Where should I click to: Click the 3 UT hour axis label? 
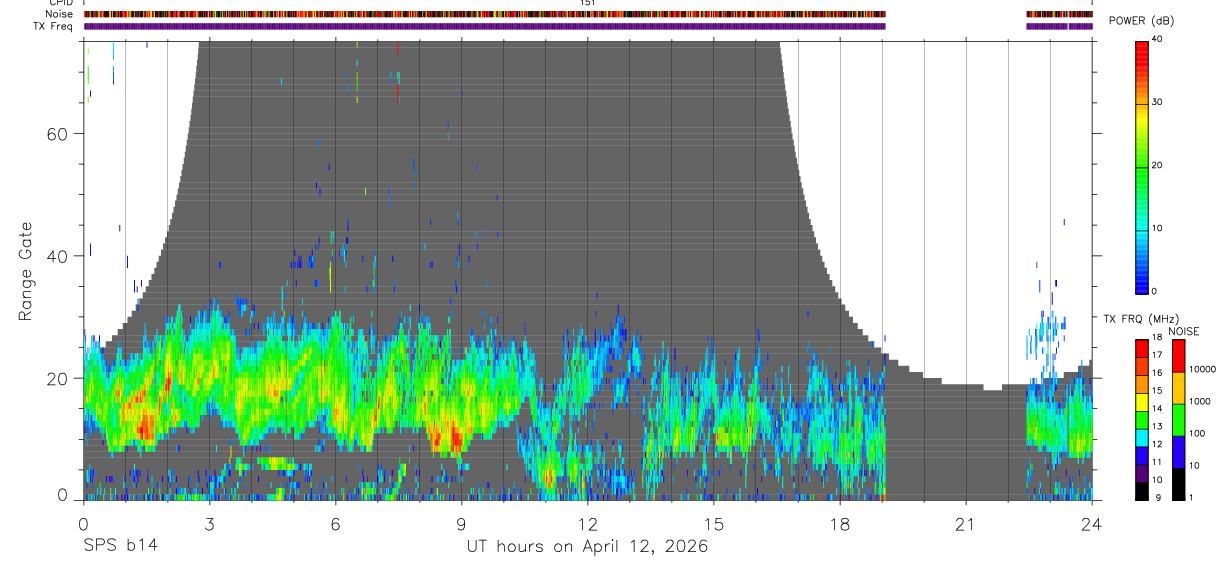pyautogui.click(x=209, y=524)
